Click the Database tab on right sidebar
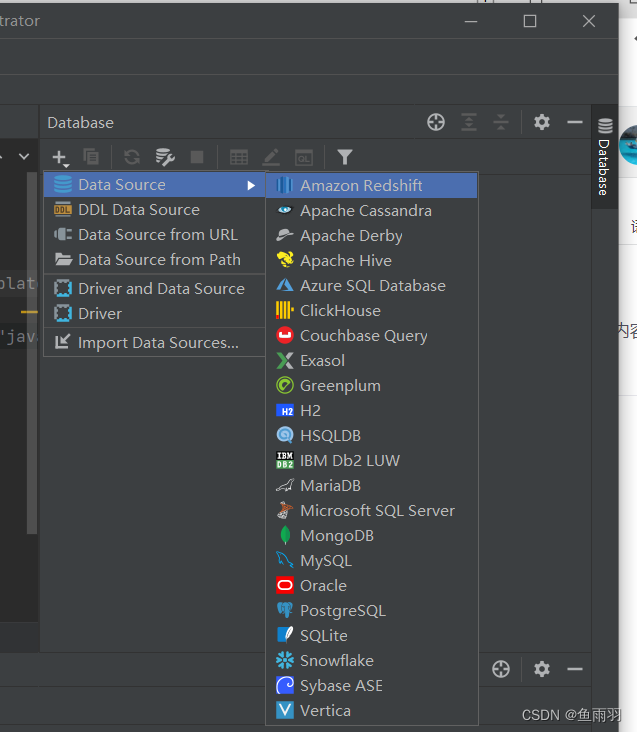 pyautogui.click(x=604, y=157)
